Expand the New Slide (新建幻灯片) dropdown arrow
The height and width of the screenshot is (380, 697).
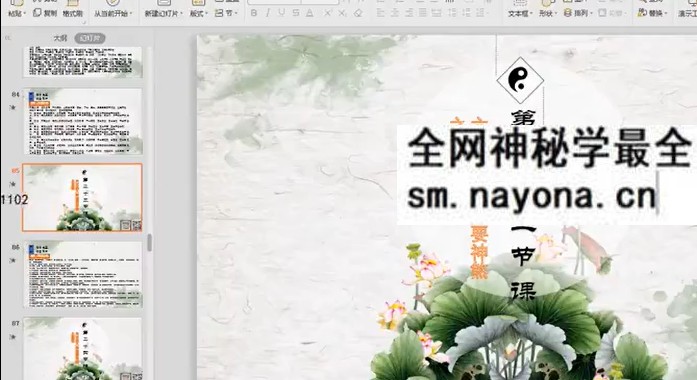click(181, 14)
